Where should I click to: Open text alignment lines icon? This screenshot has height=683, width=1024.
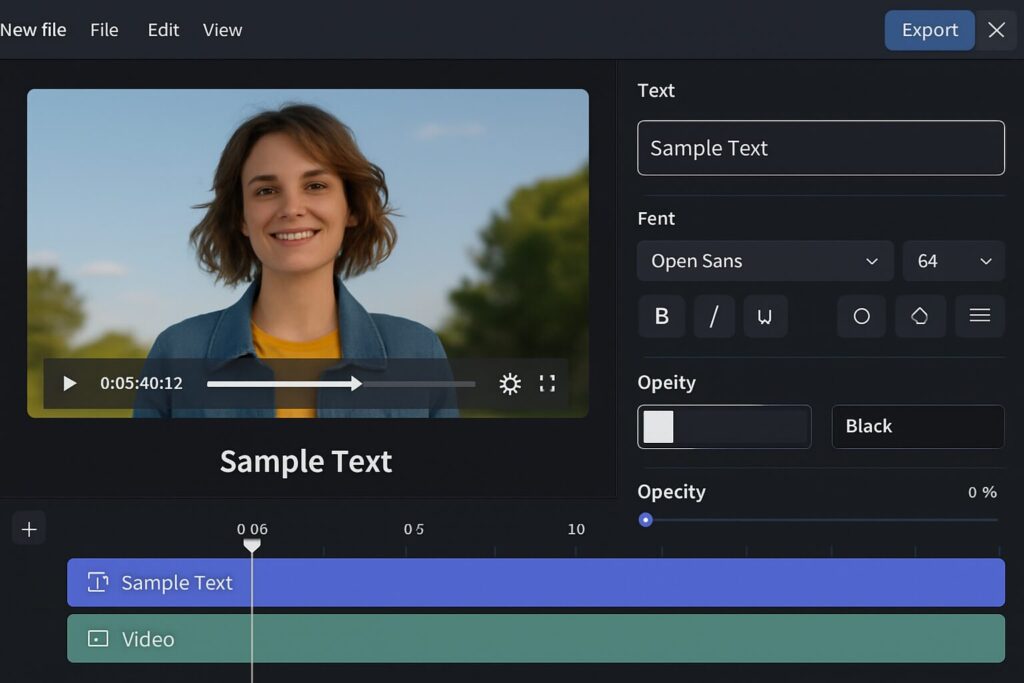click(979, 316)
